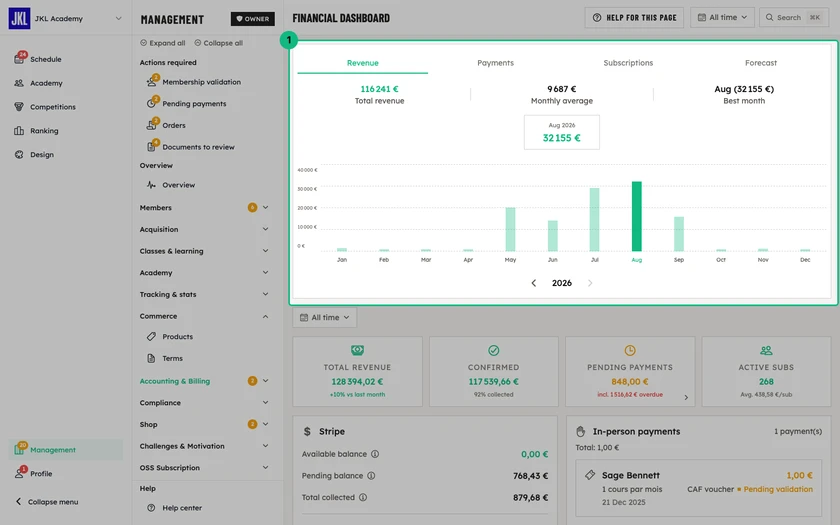Select the Jul revenue bar
The width and height of the screenshot is (840, 525).
pyautogui.click(x=594, y=220)
